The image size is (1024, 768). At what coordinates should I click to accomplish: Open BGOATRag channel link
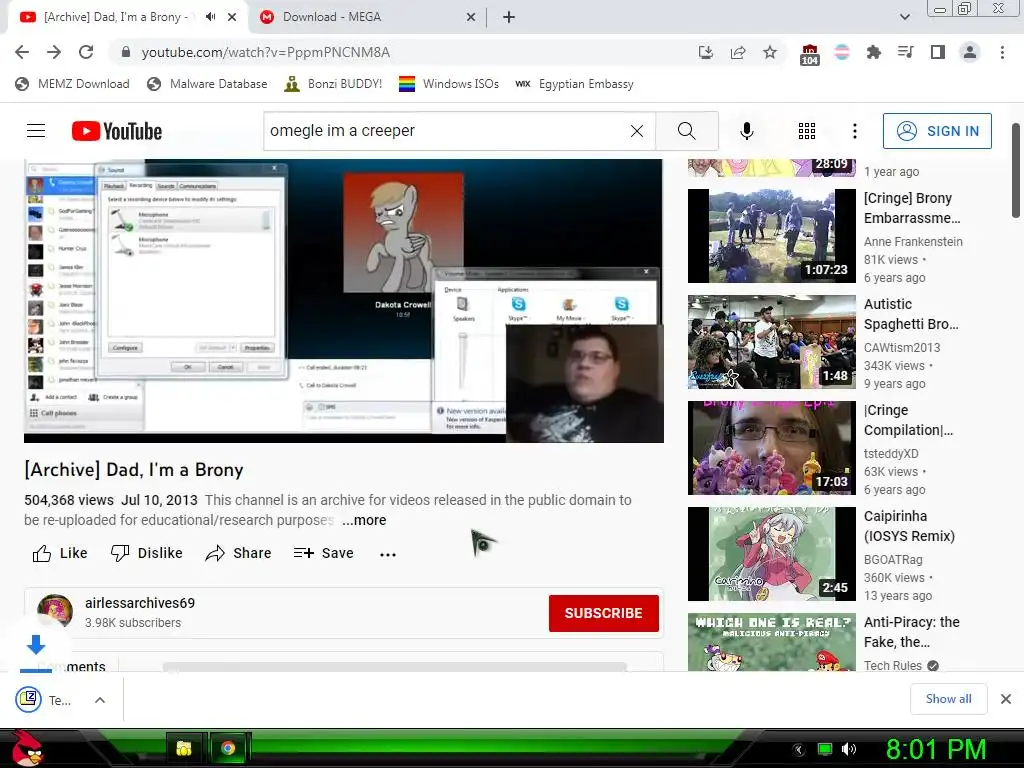pyautogui.click(x=893, y=560)
